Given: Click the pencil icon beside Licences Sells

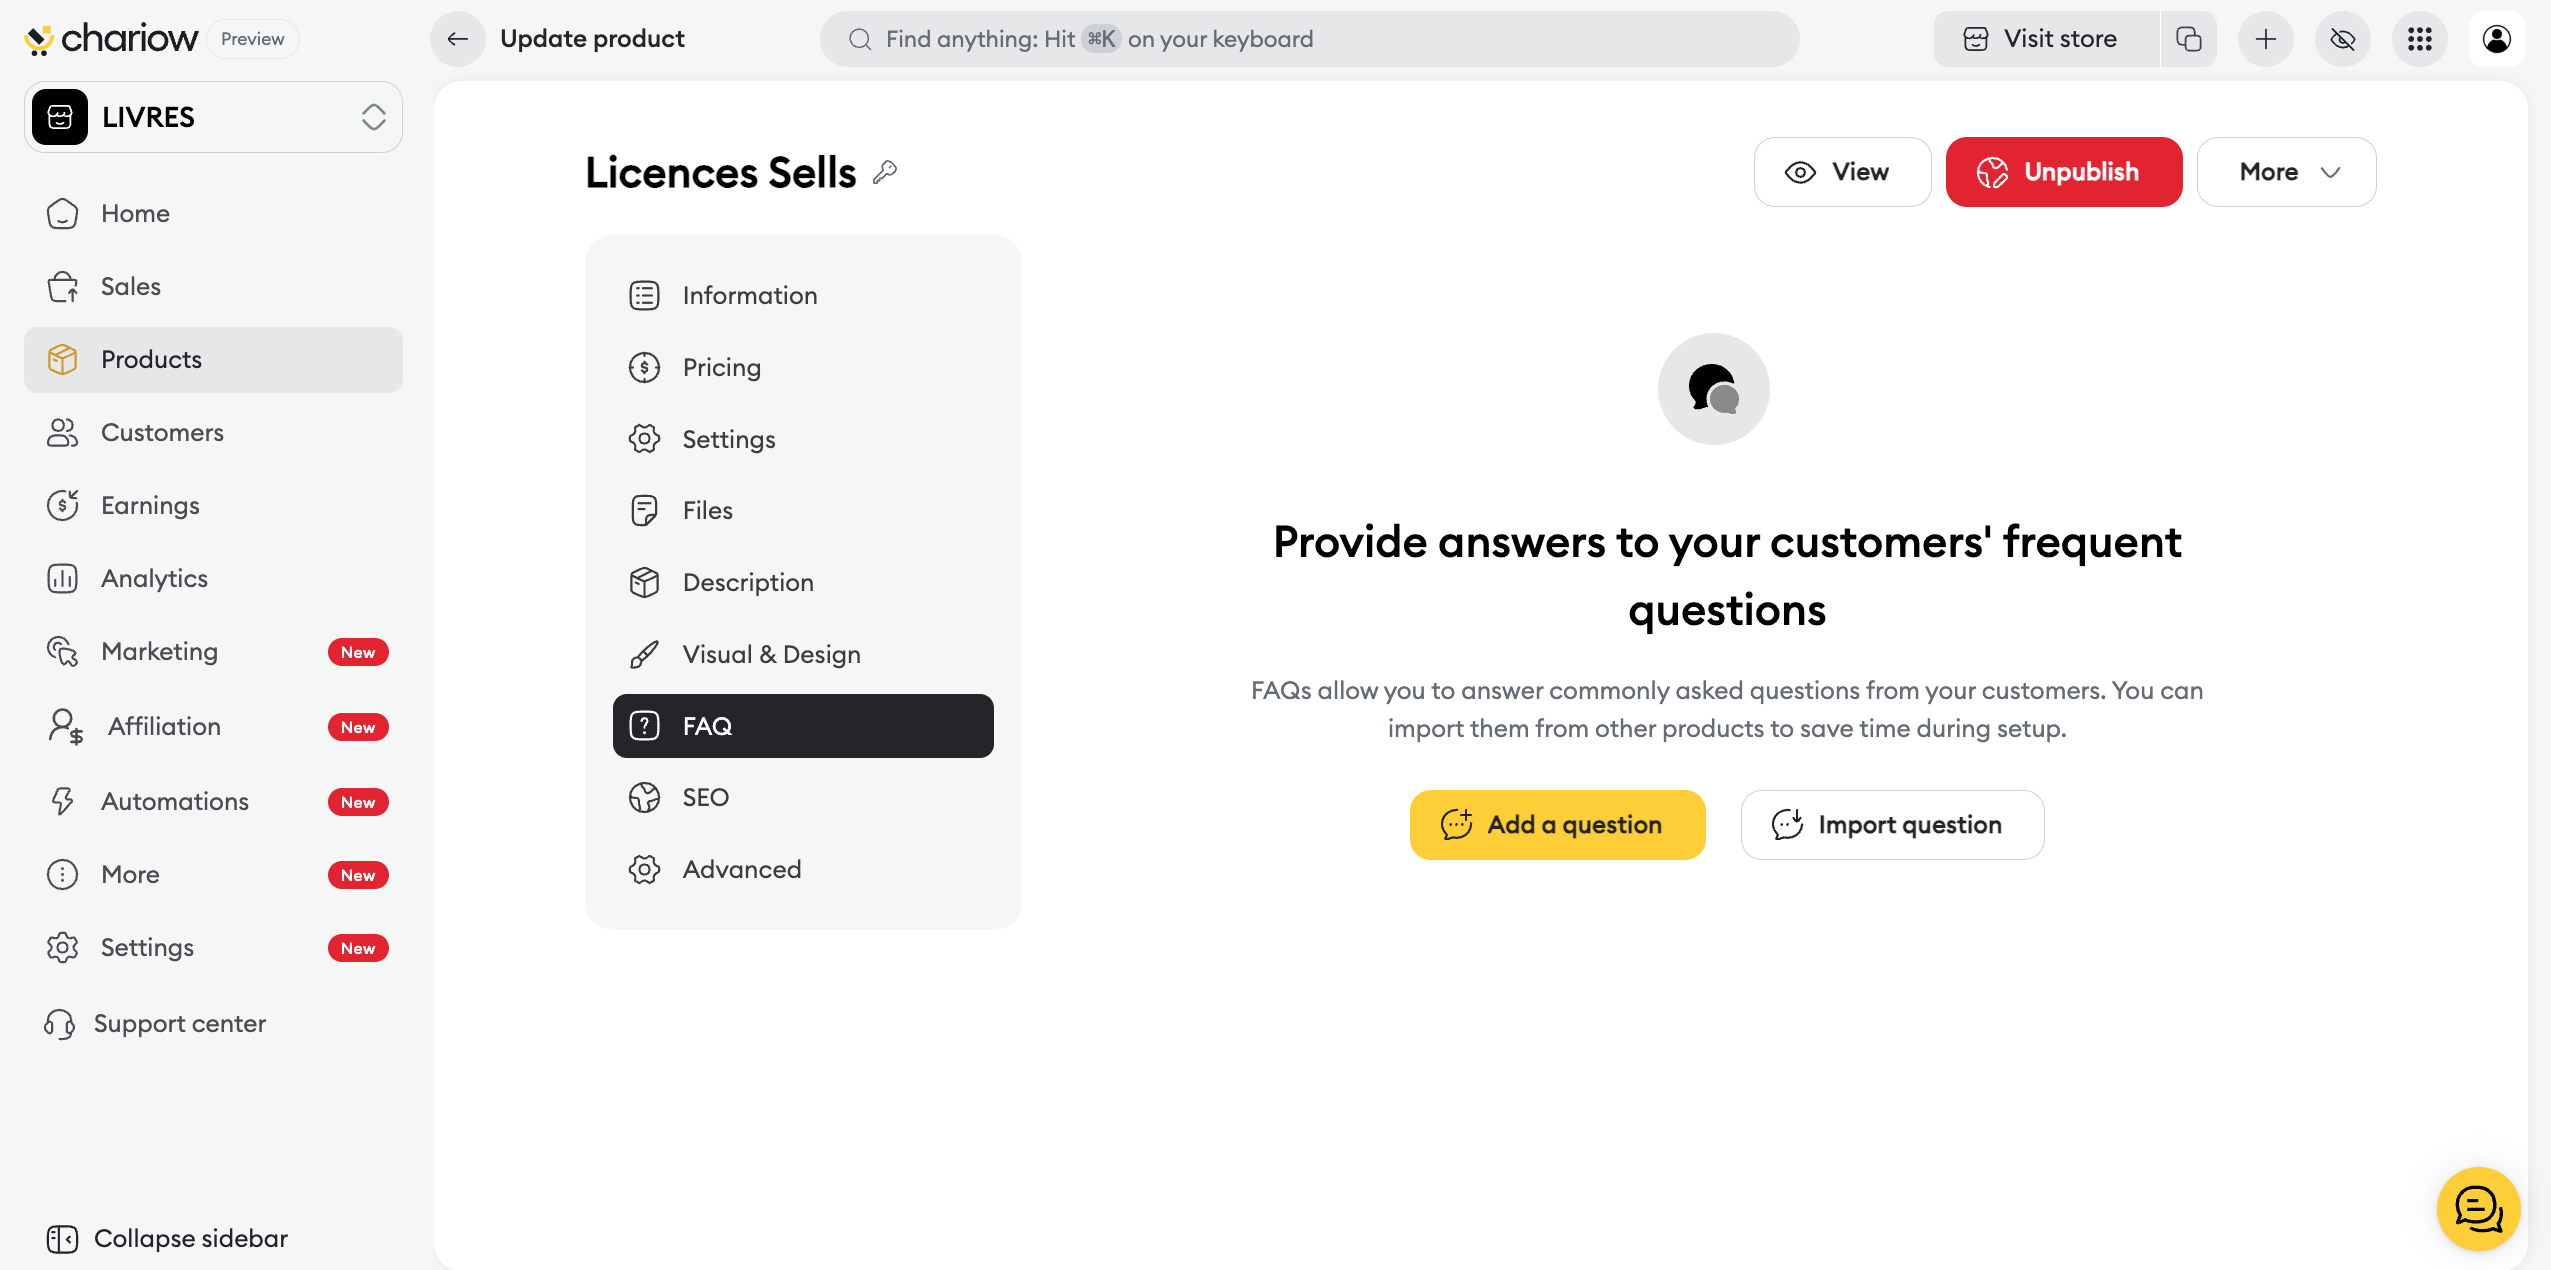Looking at the screenshot, I should [x=885, y=173].
